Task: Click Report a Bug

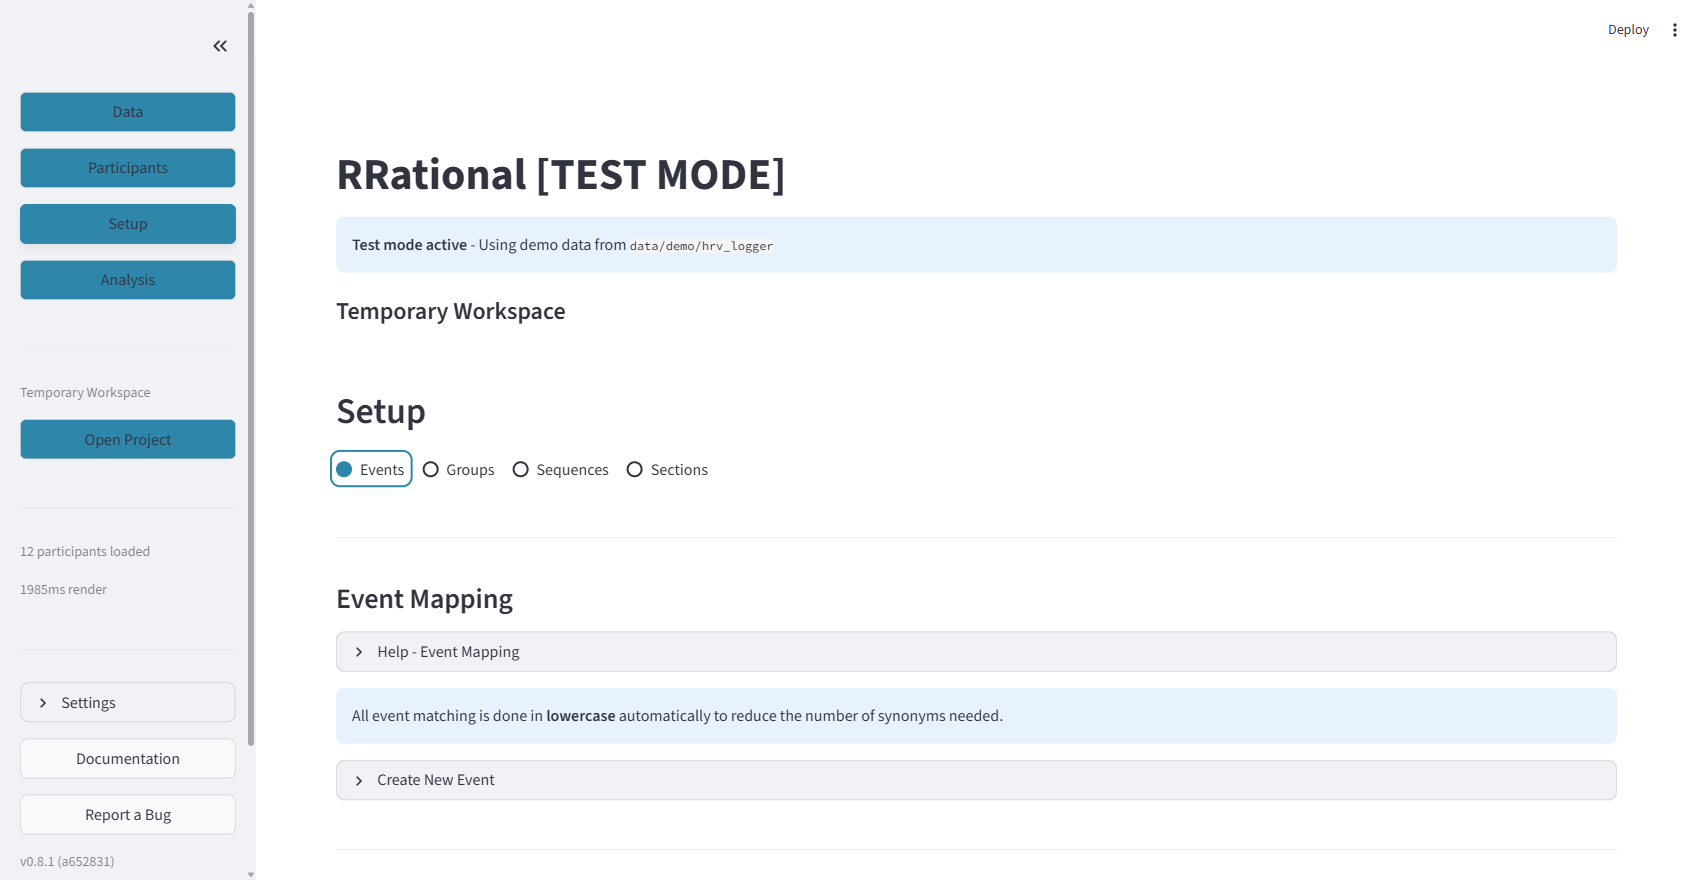Action: pos(128,815)
